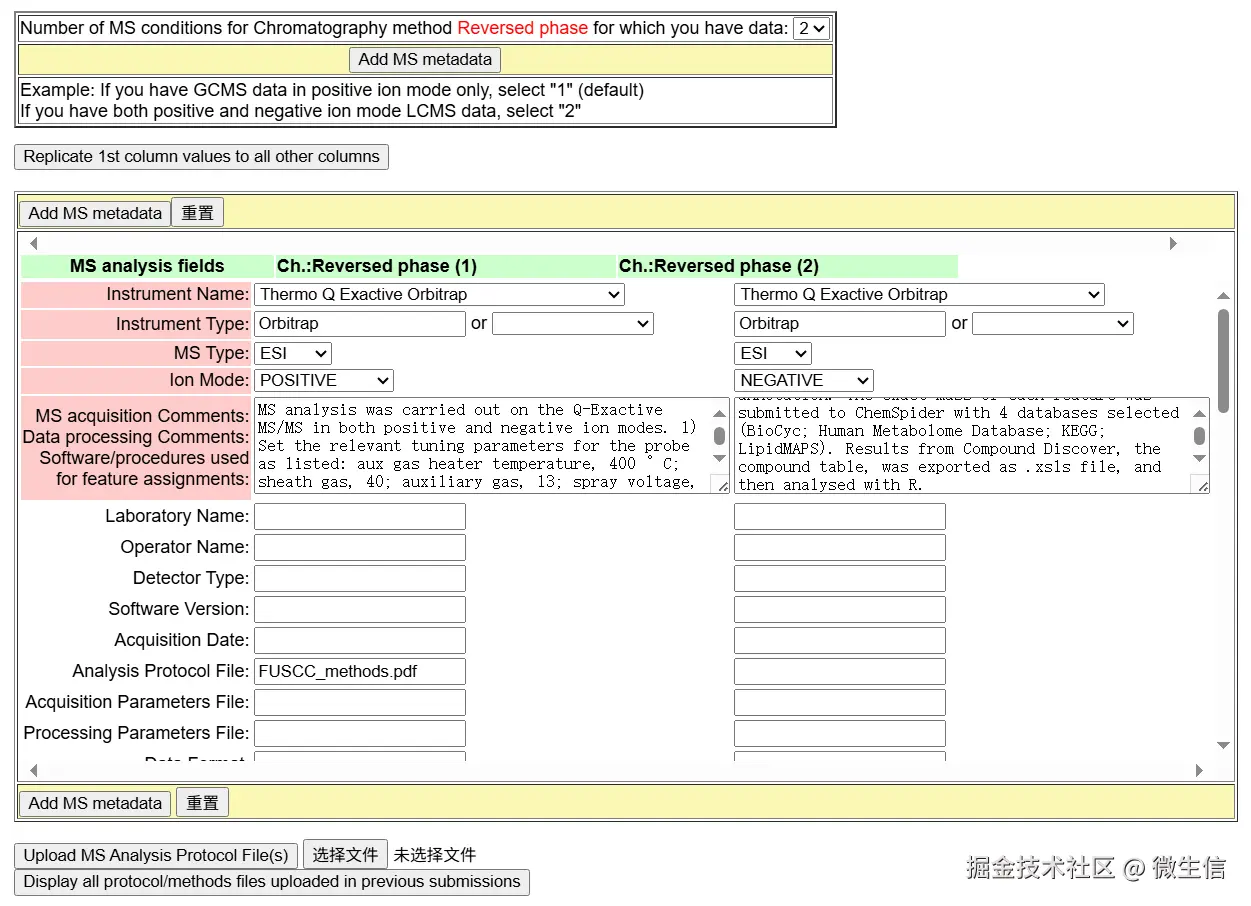Click the 重置 reset button above the fields table
This screenshot has width=1251, height=906.
pyautogui.click(x=198, y=213)
